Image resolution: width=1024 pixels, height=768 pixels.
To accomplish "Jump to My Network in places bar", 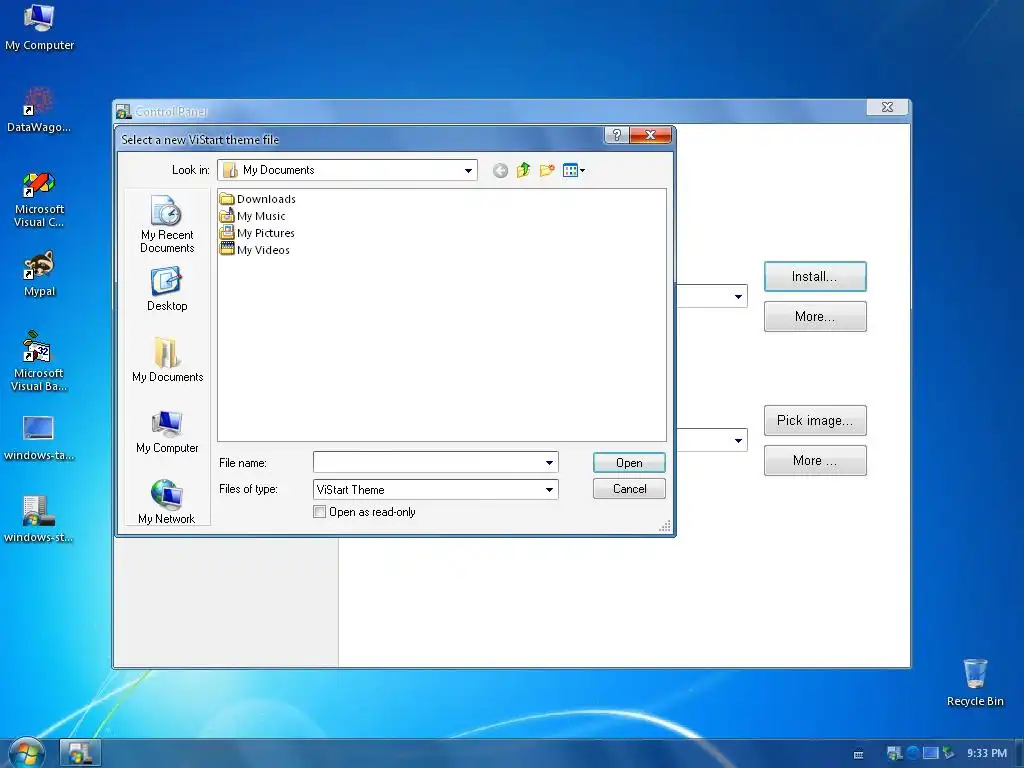I will (167, 501).
